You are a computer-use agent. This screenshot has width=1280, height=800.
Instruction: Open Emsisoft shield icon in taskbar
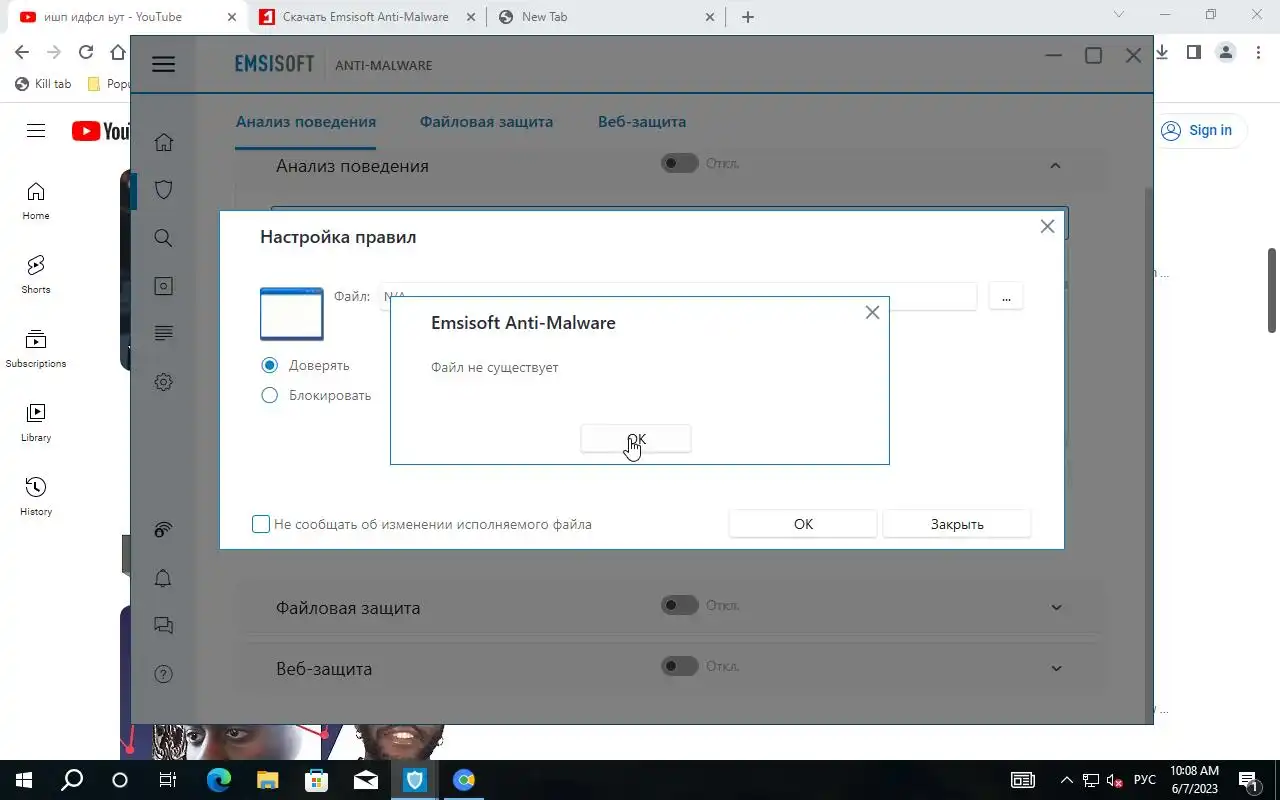pos(414,780)
